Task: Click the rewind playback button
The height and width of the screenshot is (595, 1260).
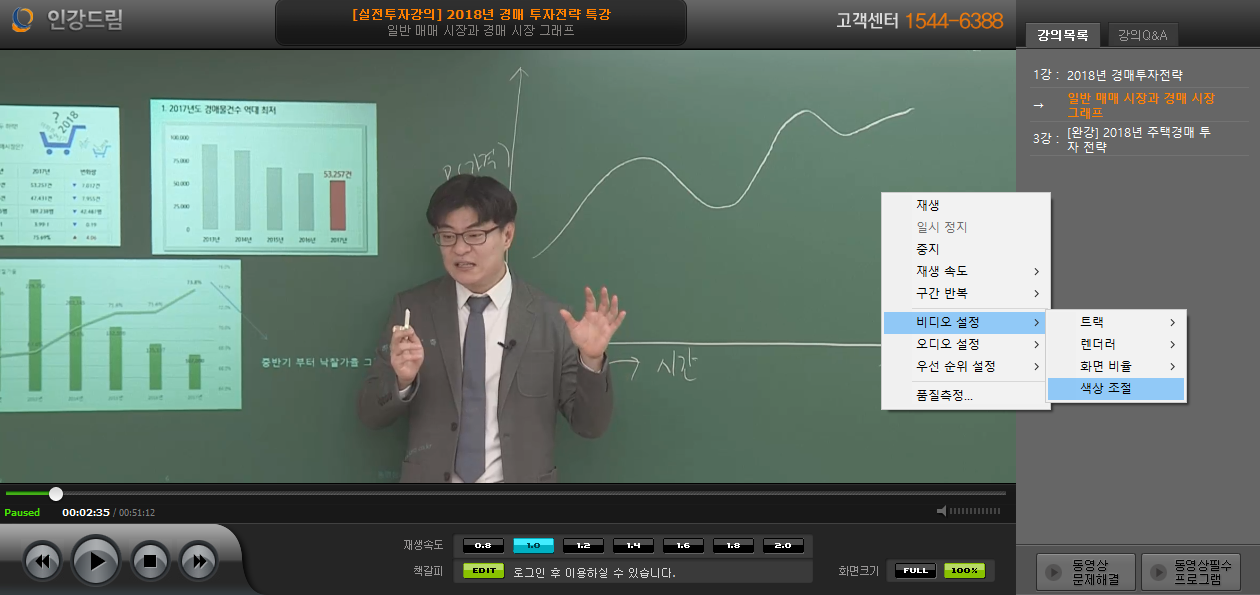Action: [x=43, y=561]
